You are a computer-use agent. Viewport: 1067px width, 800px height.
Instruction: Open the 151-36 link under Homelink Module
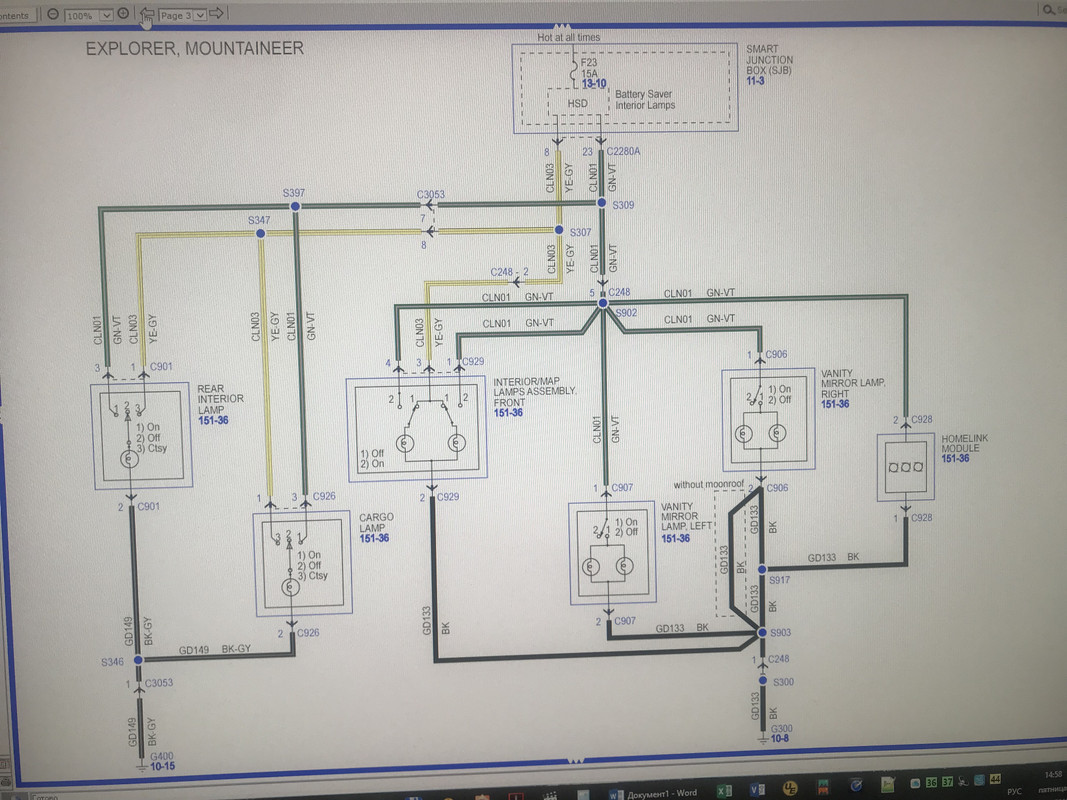coord(955,459)
